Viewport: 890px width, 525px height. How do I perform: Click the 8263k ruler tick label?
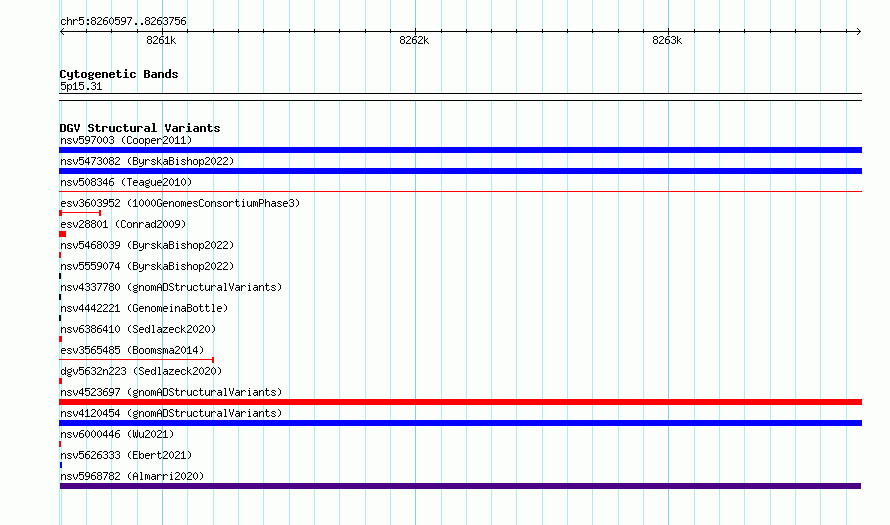pos(667,40)
